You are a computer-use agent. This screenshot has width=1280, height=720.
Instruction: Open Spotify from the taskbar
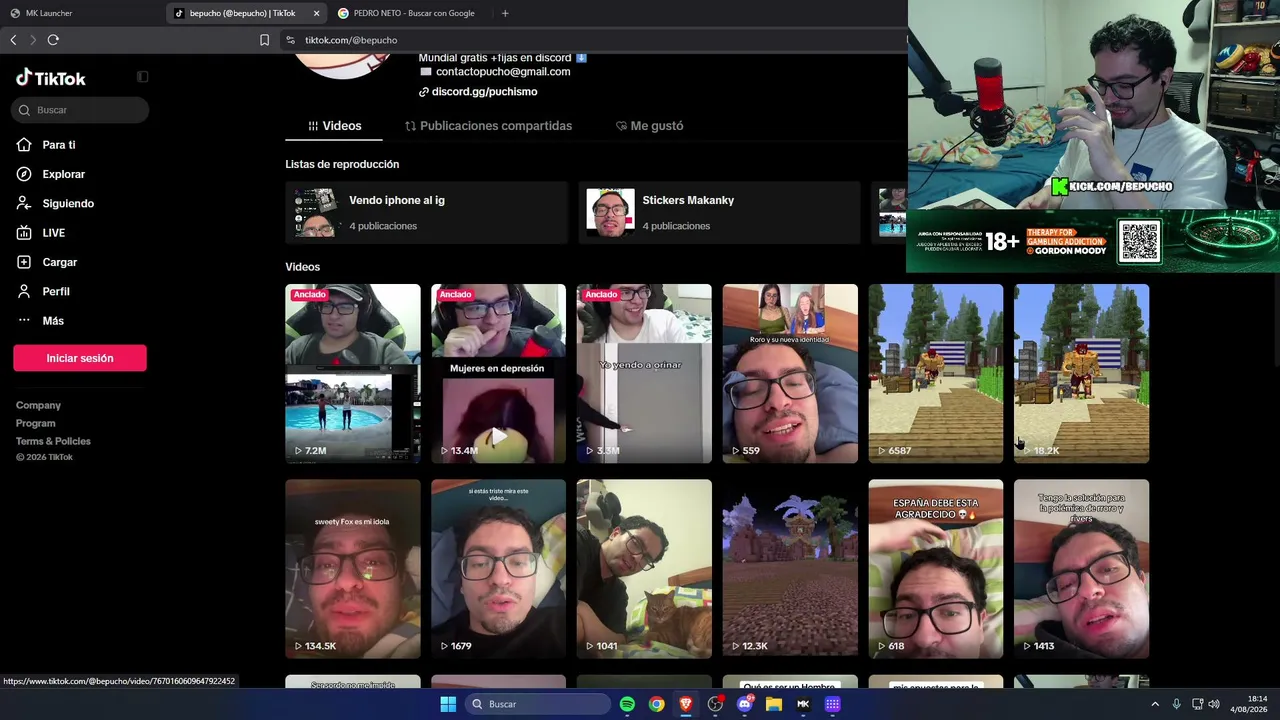(x=627, y=704)
